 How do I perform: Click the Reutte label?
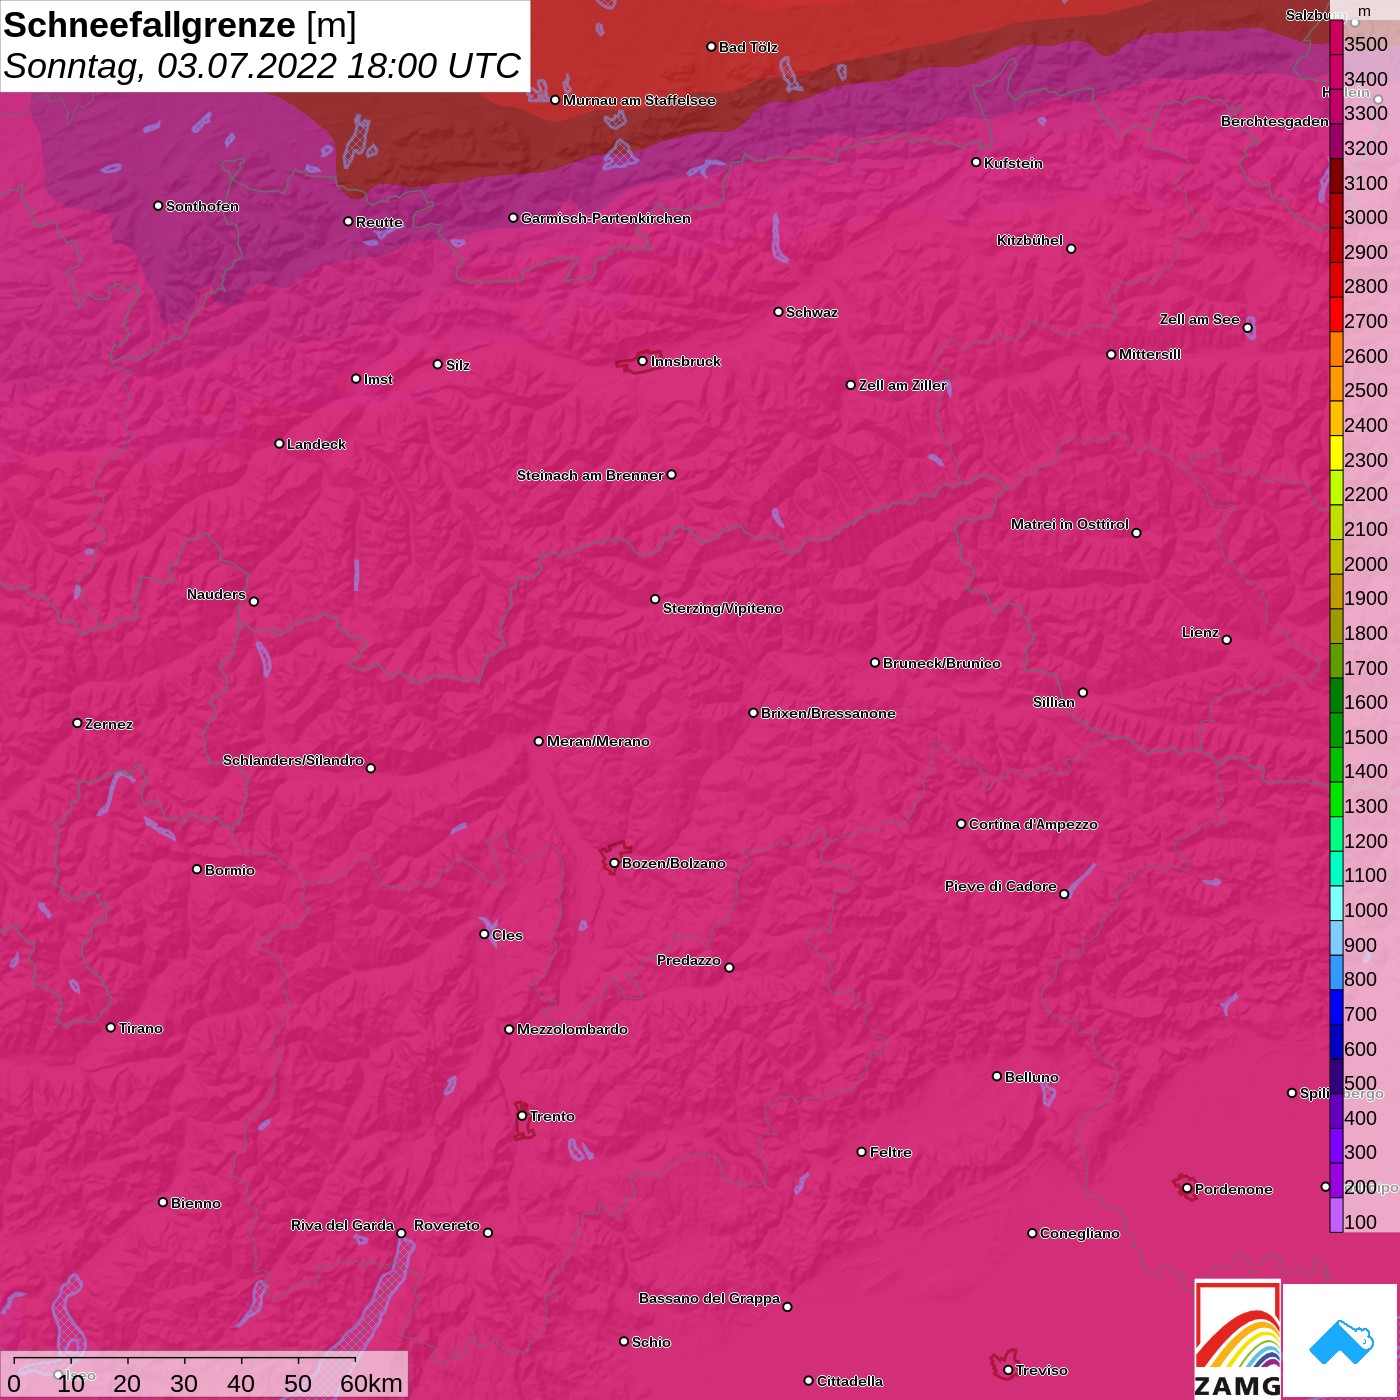coord(379,222)
